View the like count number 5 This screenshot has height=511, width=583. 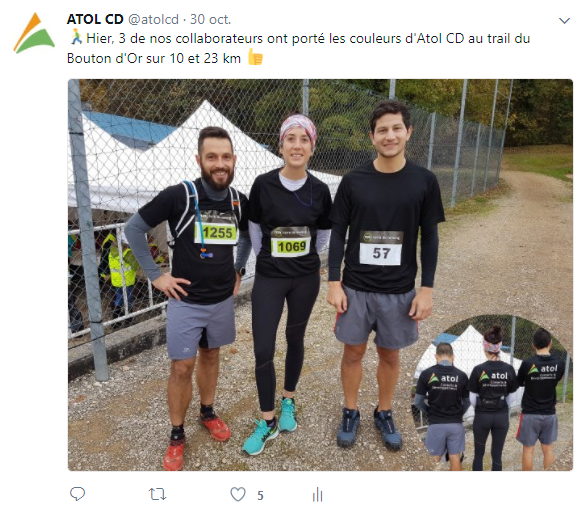point(260,495)
